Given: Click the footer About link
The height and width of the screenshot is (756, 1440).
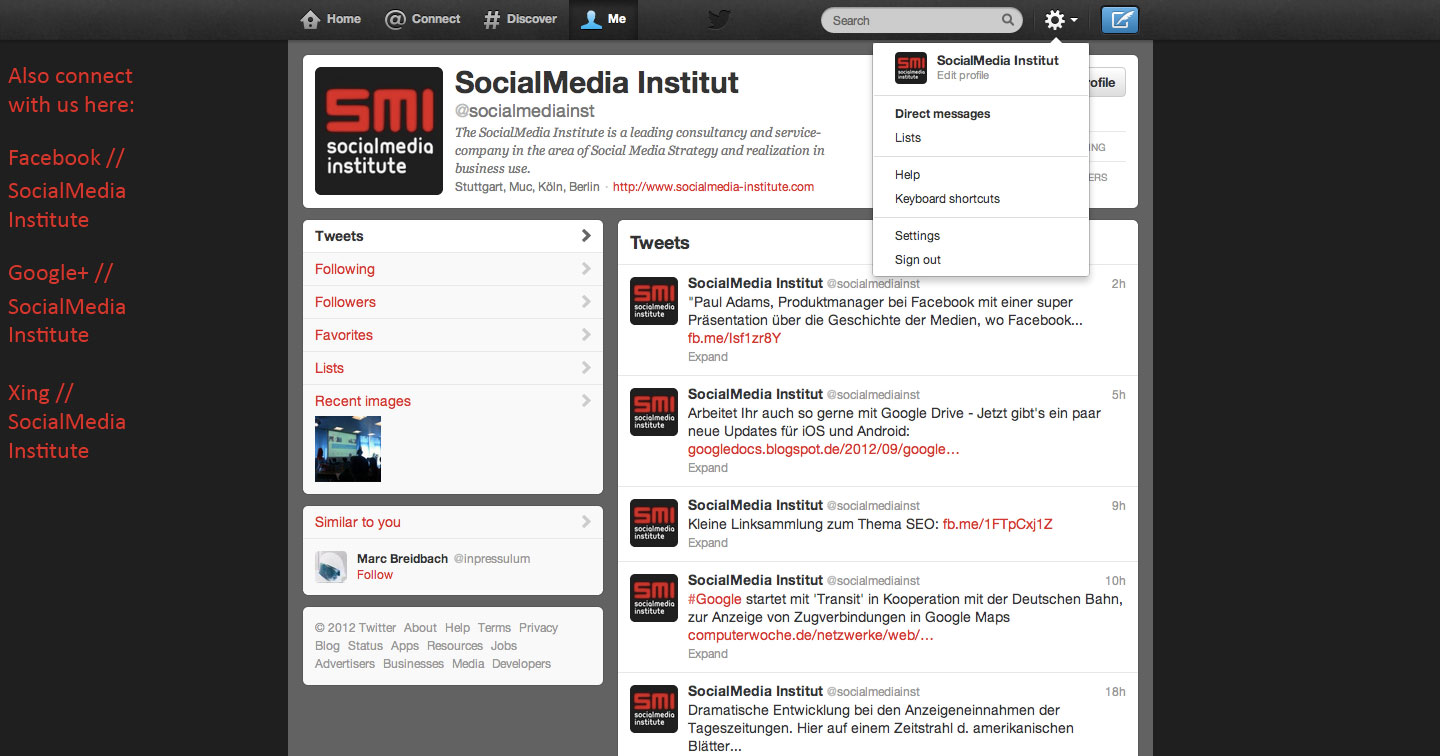Looking at the screenshot, I should pos(420,628).
